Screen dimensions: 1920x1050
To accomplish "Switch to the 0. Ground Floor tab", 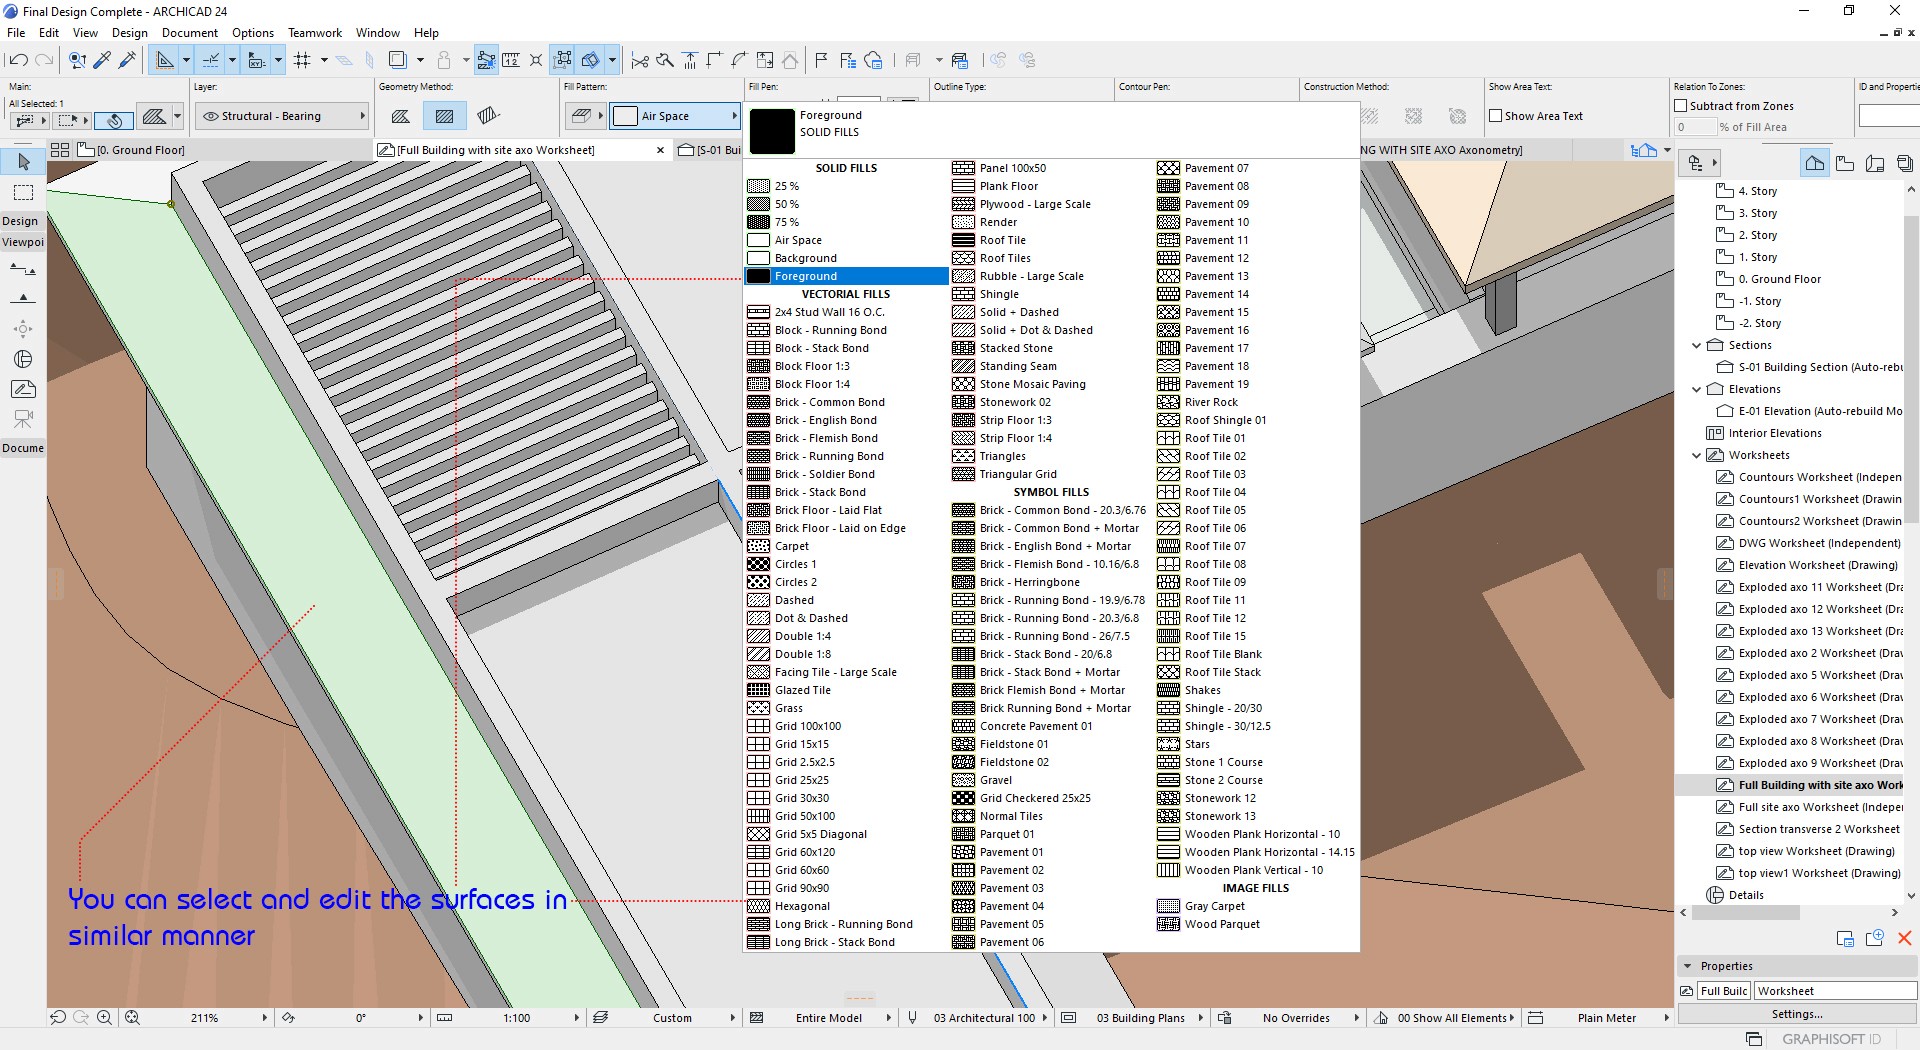I will pyautogui.click(x=140, y=150).
